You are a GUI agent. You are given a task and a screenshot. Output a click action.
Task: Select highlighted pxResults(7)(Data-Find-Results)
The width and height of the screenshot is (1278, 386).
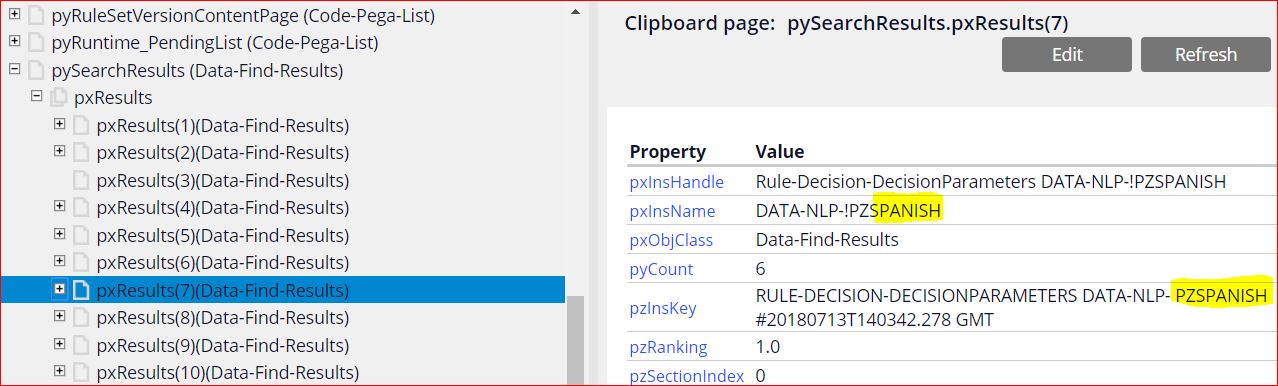pos(223,291)
